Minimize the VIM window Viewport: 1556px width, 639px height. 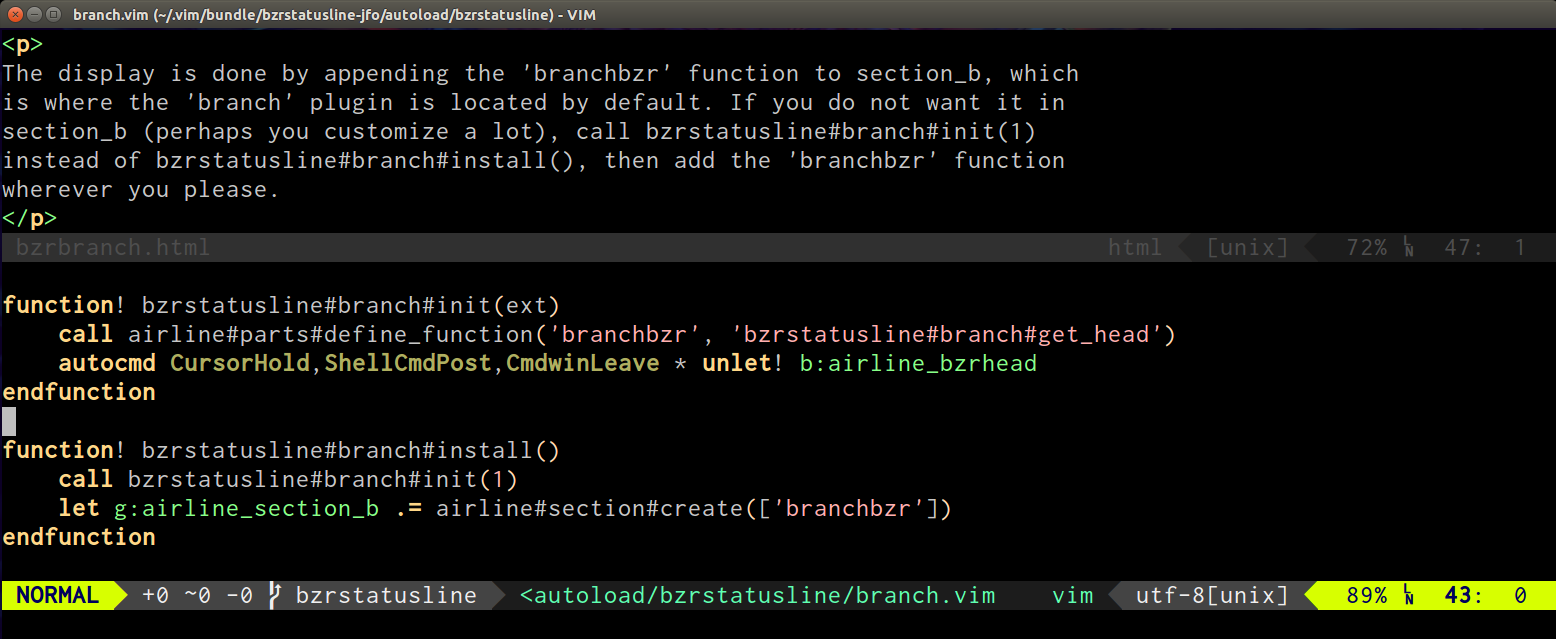[34, 14]
